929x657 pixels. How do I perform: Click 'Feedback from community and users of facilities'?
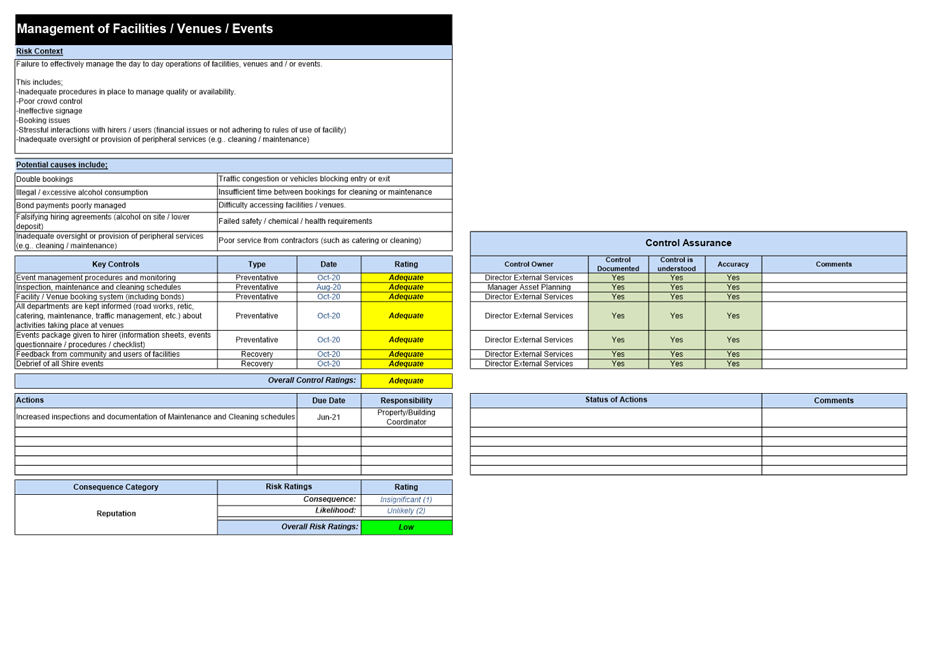116,354
